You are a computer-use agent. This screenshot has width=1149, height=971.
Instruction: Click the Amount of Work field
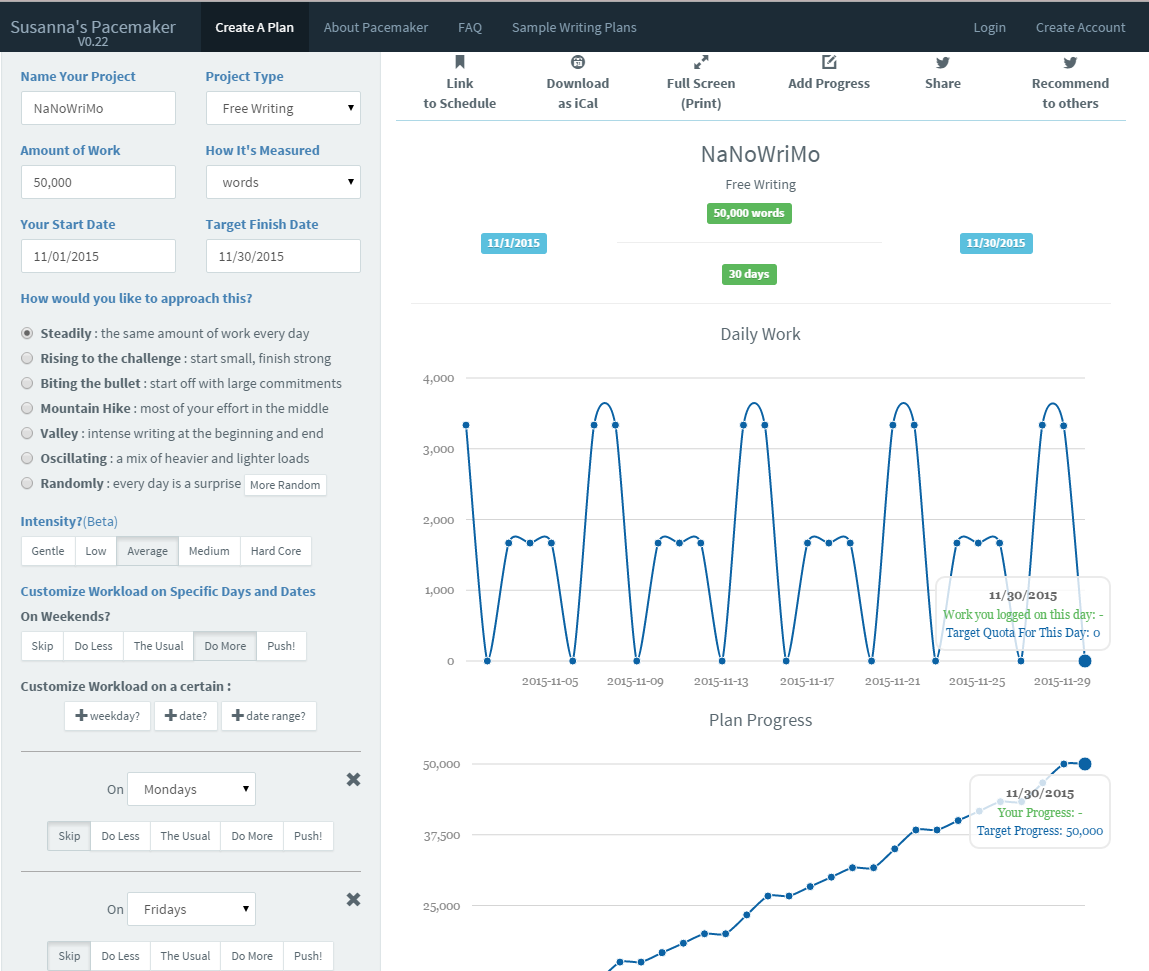pos(98,182)
